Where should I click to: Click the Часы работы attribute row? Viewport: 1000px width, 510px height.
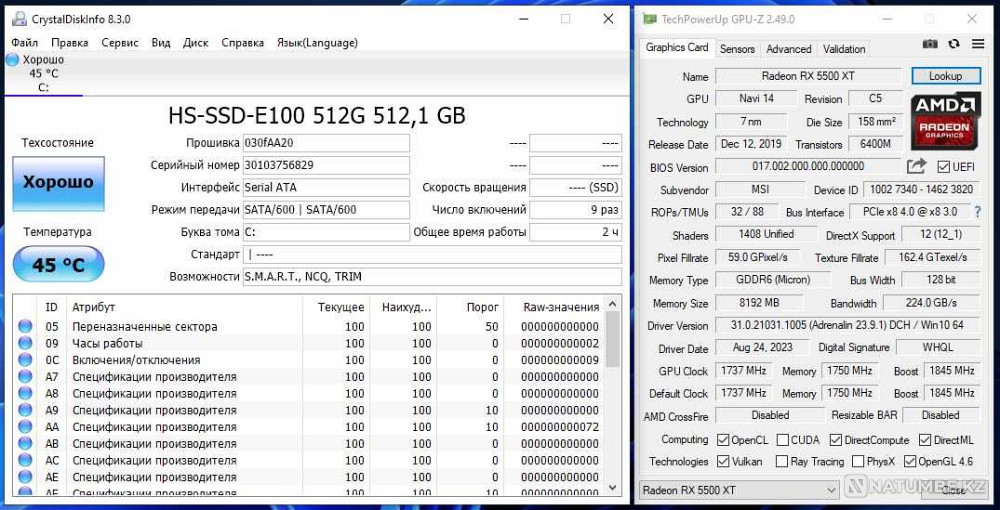tap(308, 343)
